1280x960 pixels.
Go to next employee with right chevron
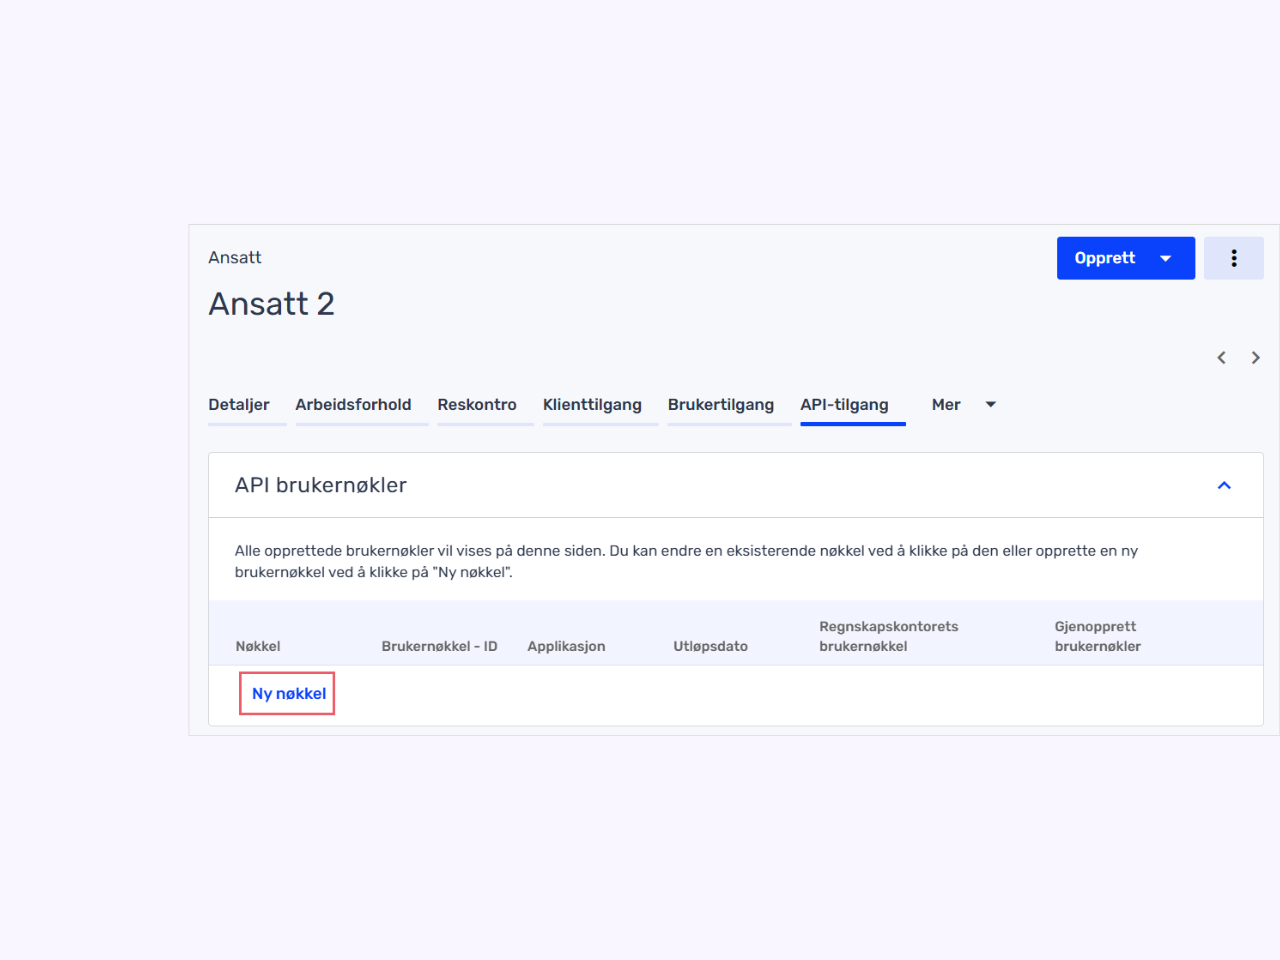click(1255, 358)
